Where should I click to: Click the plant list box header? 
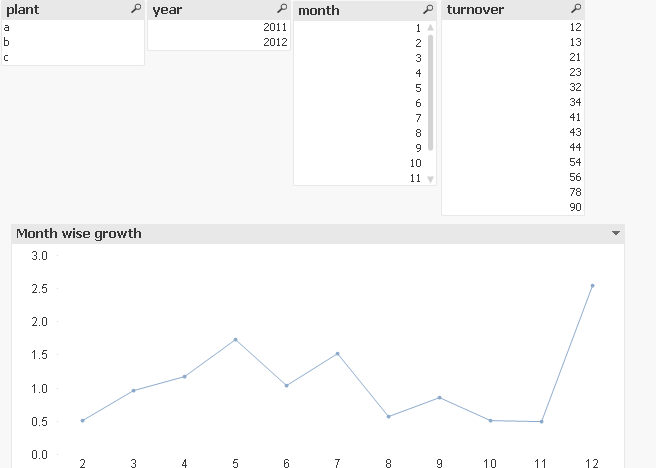point(73,10)
